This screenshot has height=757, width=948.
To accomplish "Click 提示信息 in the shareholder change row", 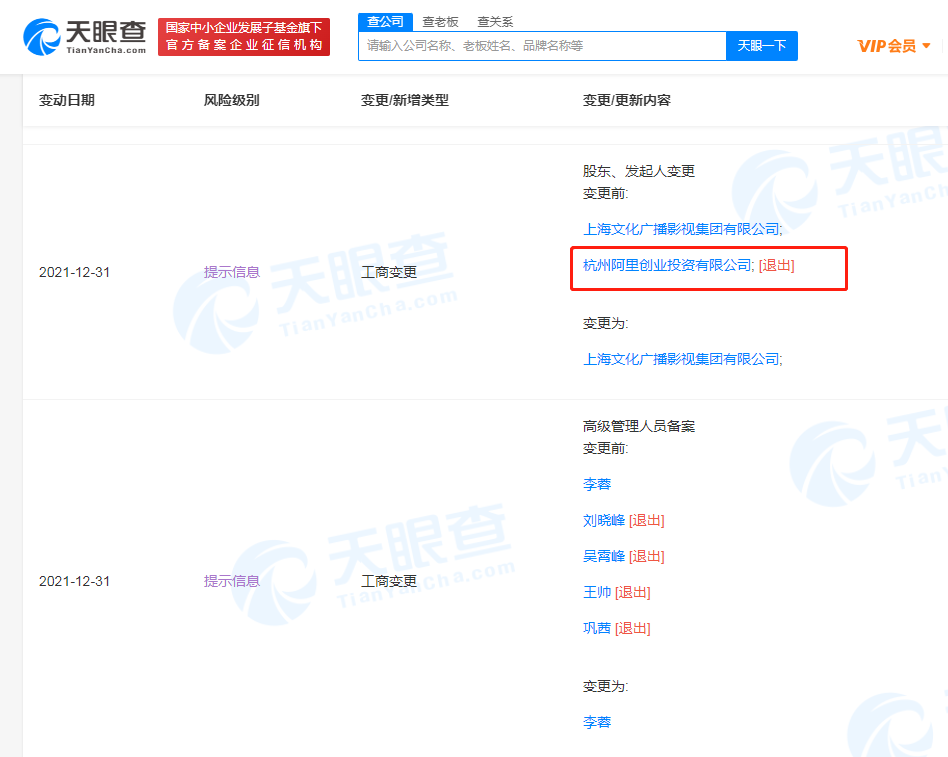I will (x=232, y=272).
